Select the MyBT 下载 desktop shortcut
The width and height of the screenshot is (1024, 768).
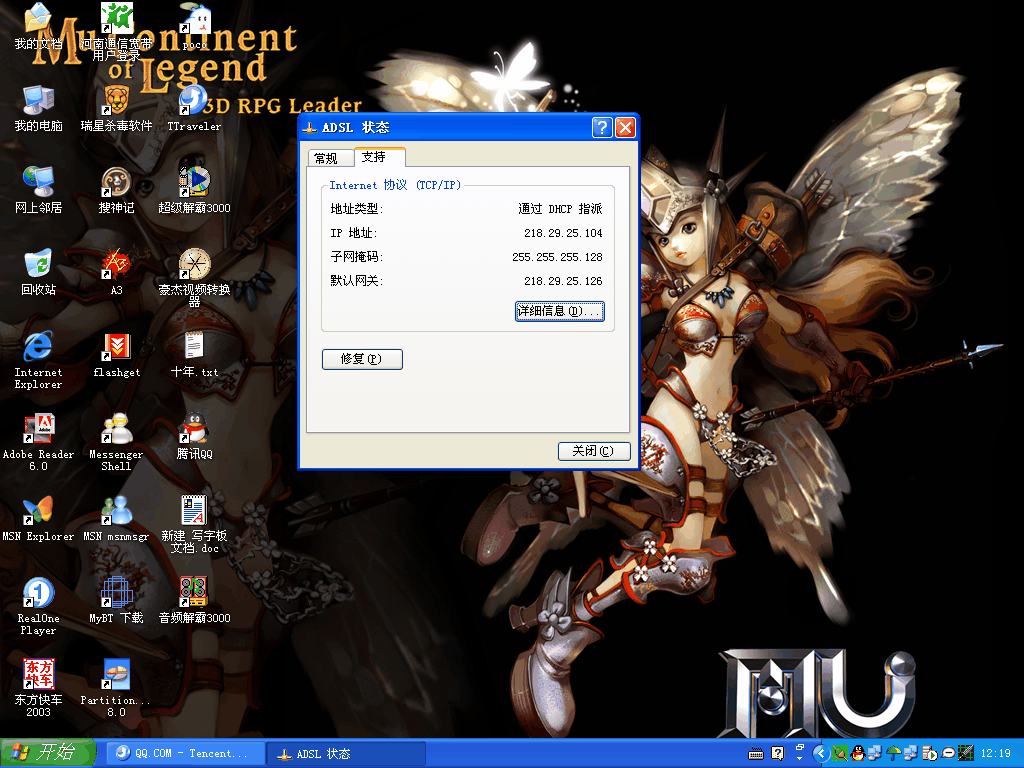(116, 601)
